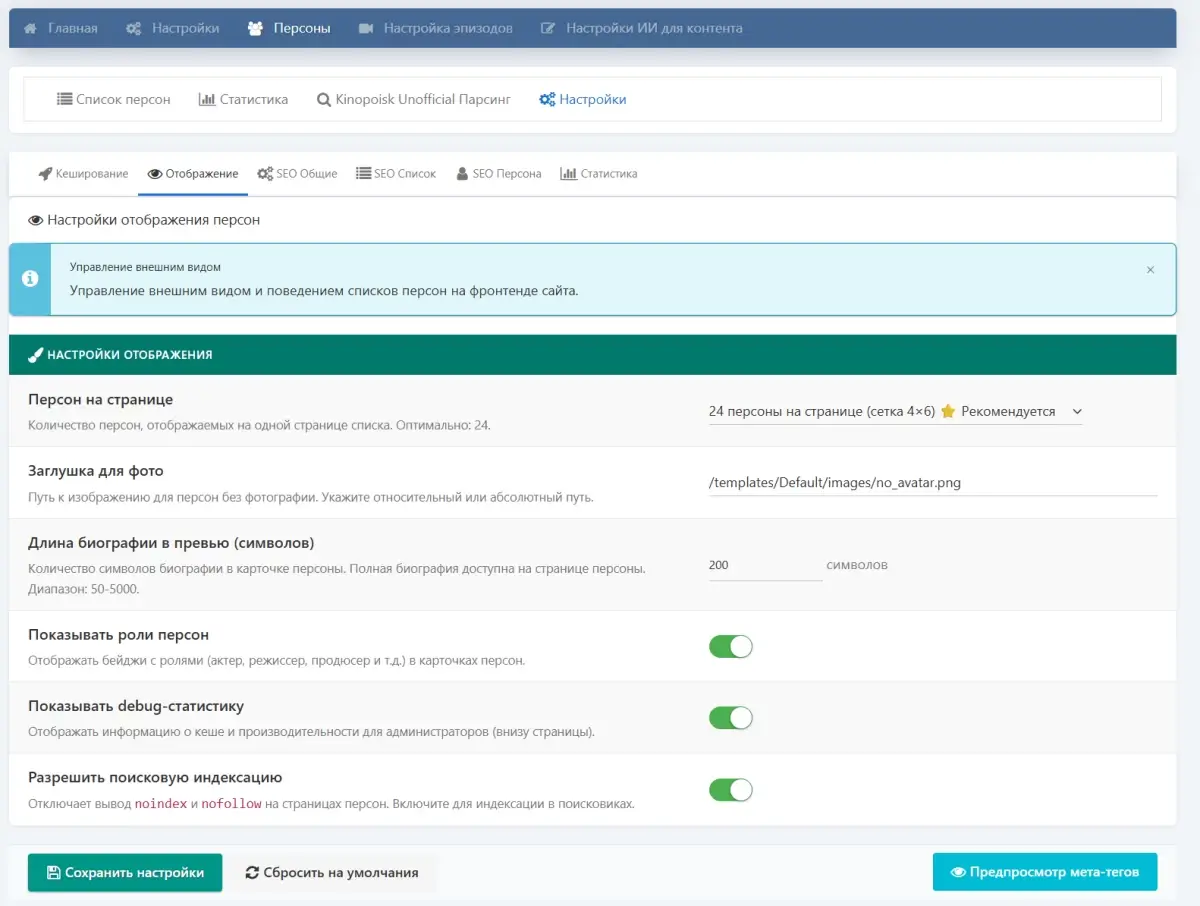Switch to the SEO Персона tab
The height and width of the screenshot is (906, 1200).
498,173
